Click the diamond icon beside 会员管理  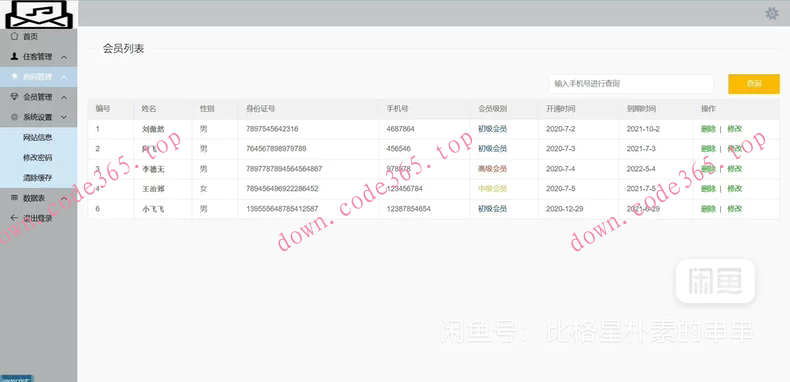14,97
